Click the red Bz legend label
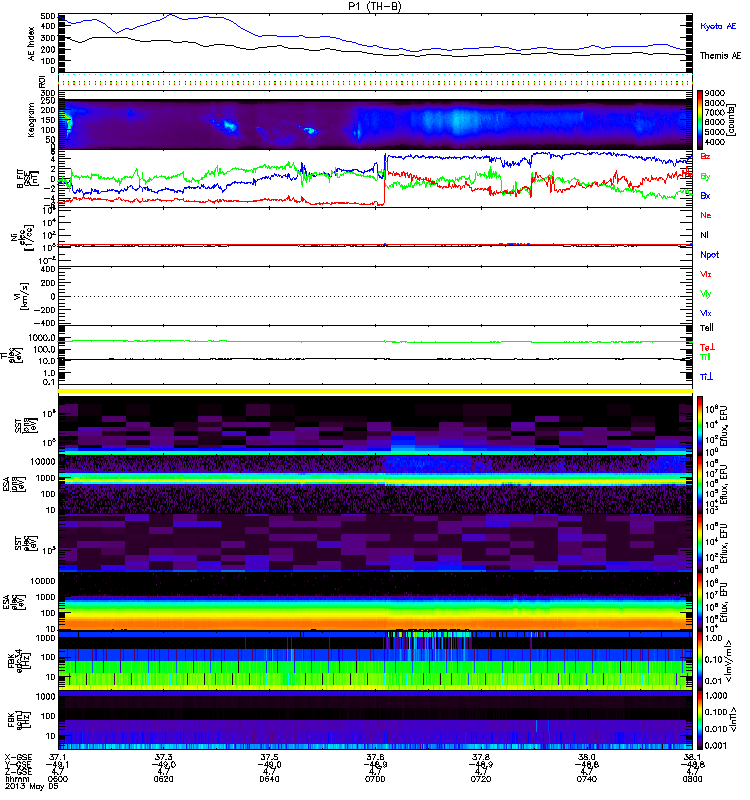 click(705, 156)
